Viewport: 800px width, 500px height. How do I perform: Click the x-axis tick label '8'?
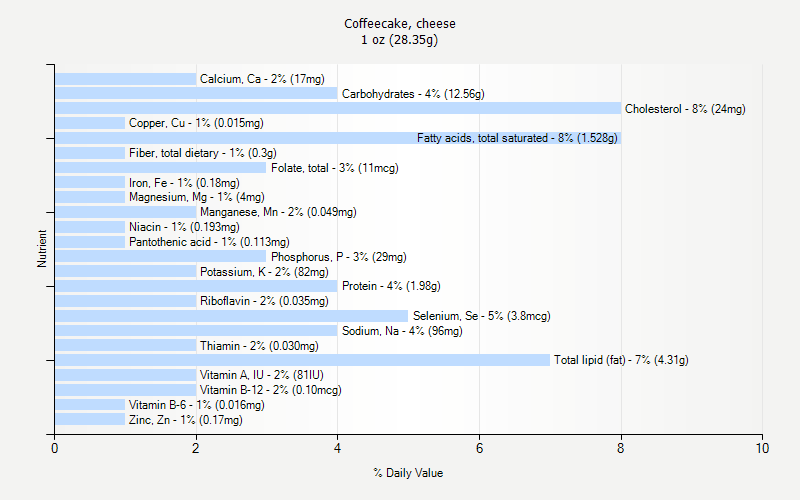[x=620, y=448]
